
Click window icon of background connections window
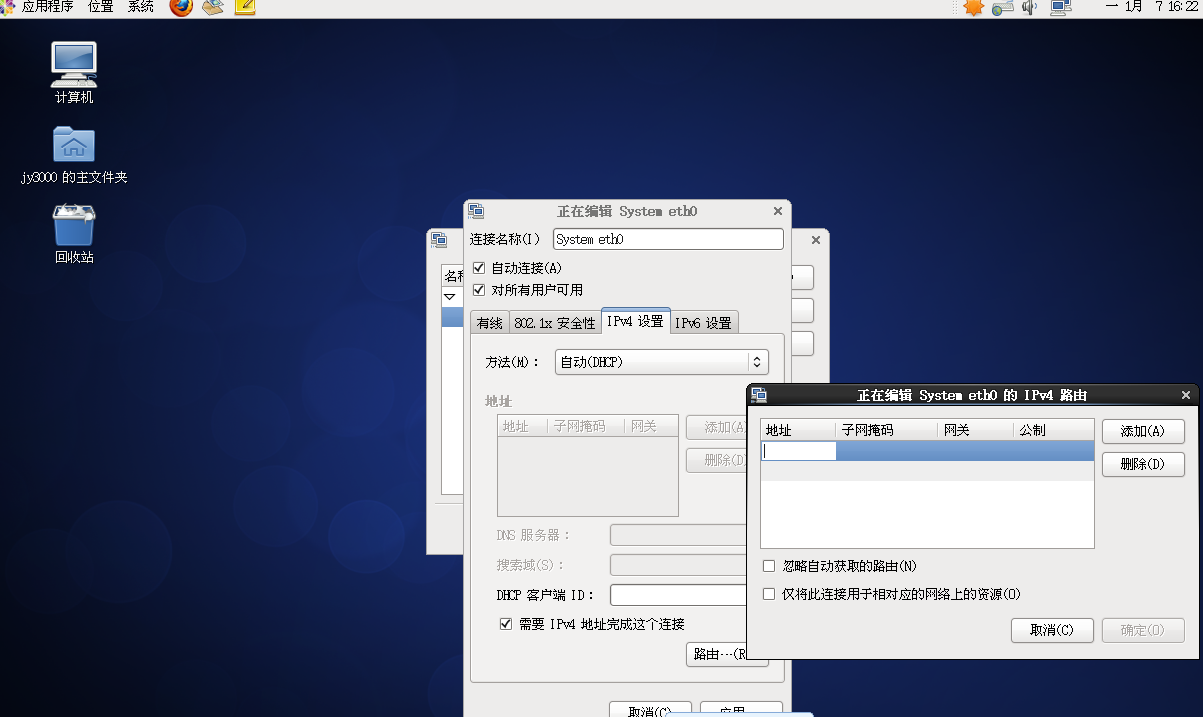coord(438,240)
